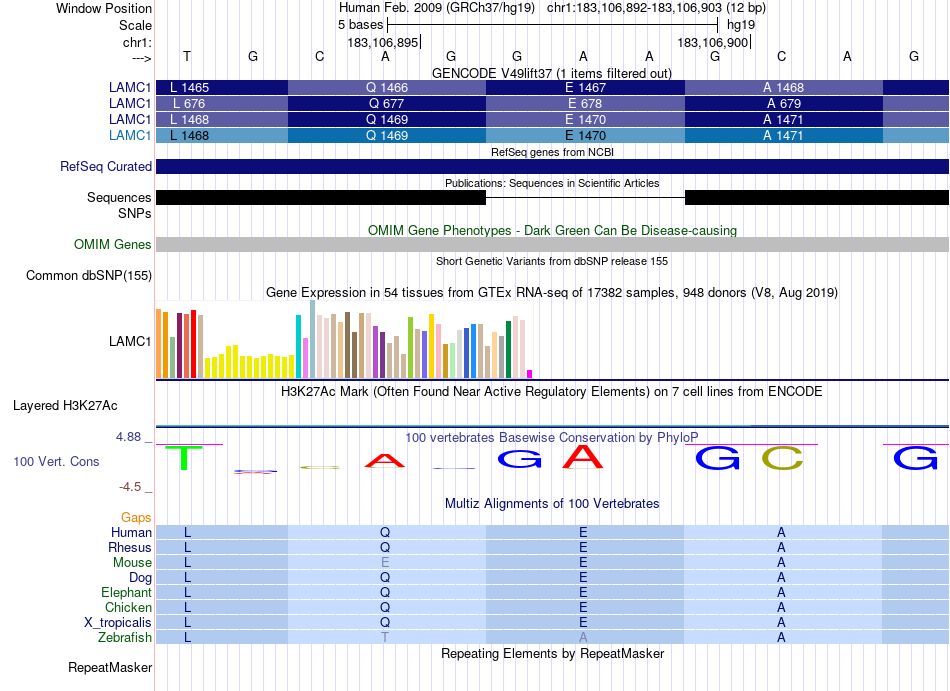Click the dark green bar in GTEx chart
This screenshot has height=691, width=950.
508,349
